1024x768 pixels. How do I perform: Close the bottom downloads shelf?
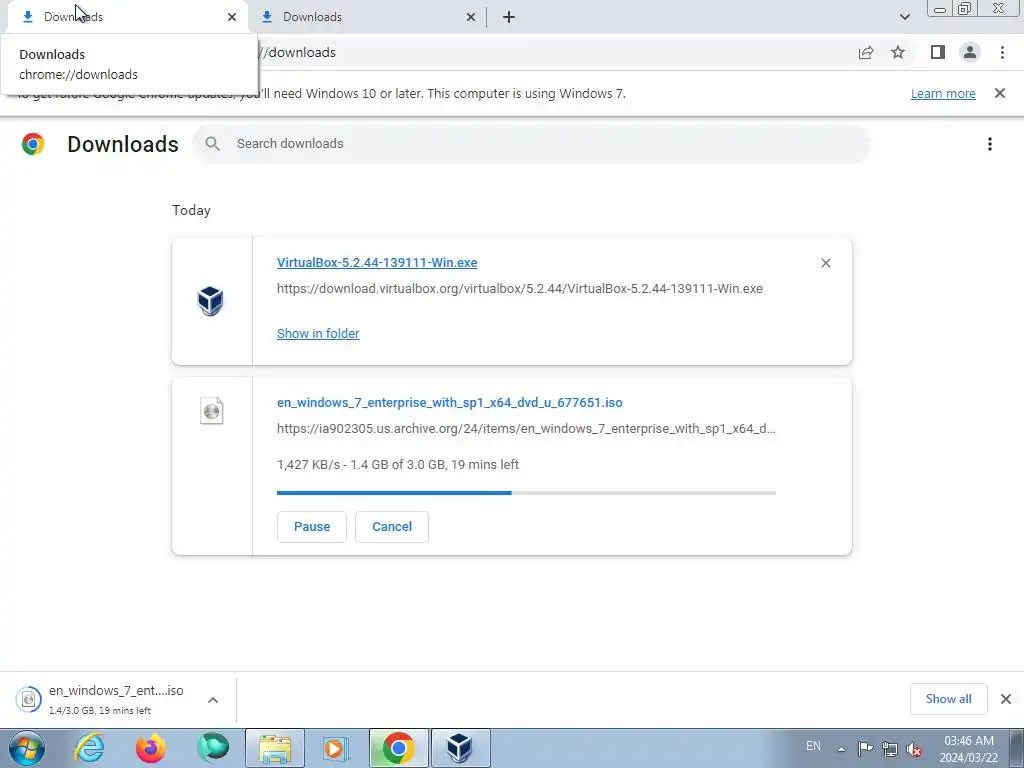(x=1006, y=699)
